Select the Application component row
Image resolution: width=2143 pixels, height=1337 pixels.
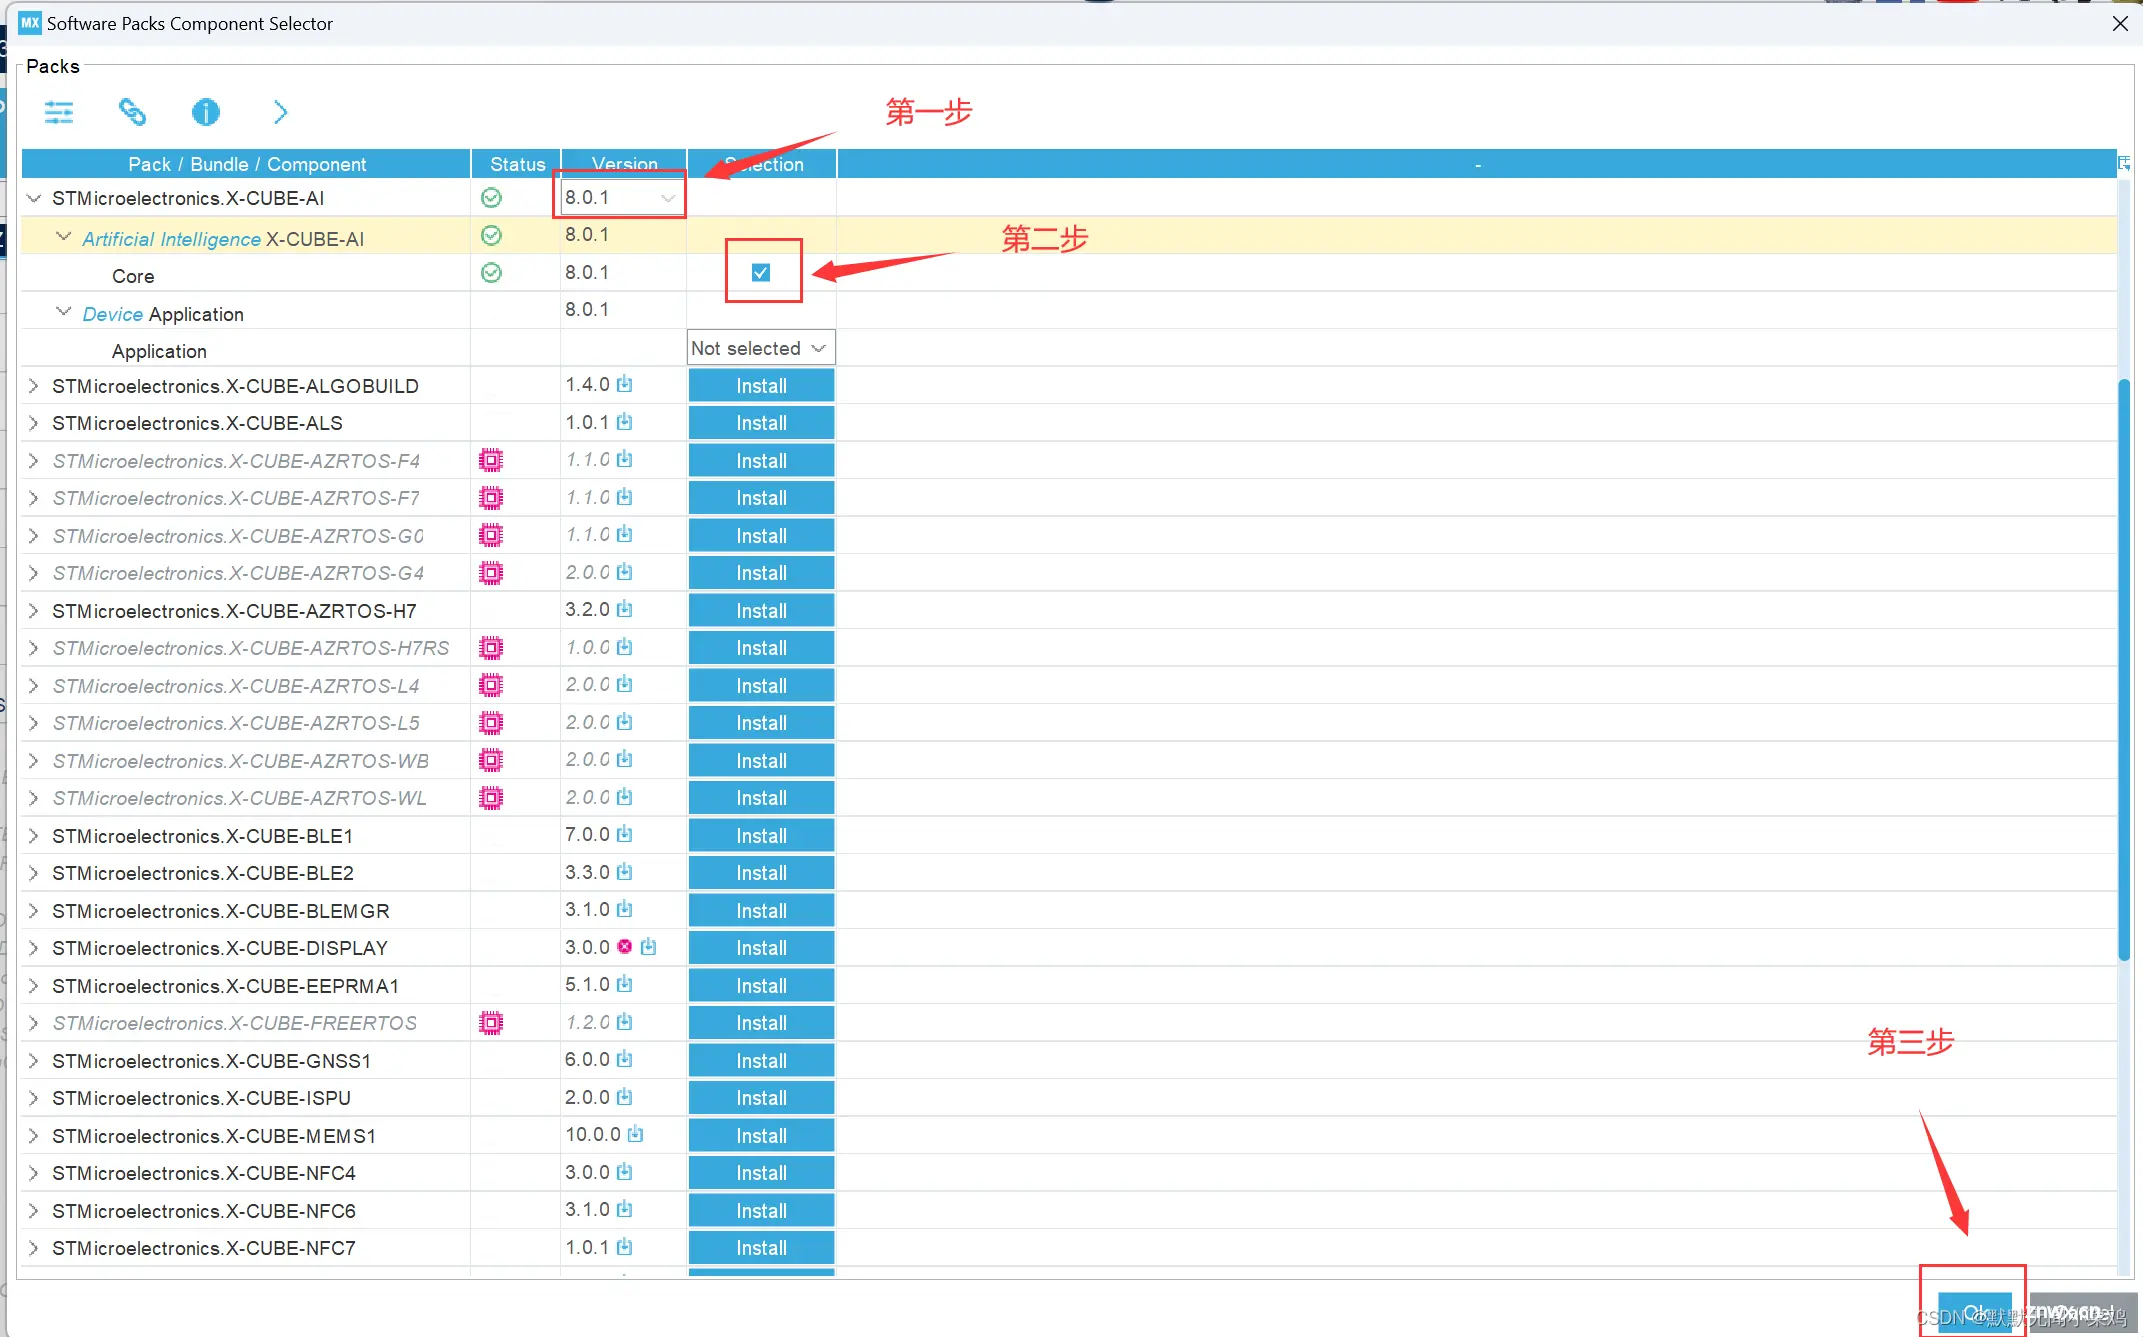tap(1069, 350)
